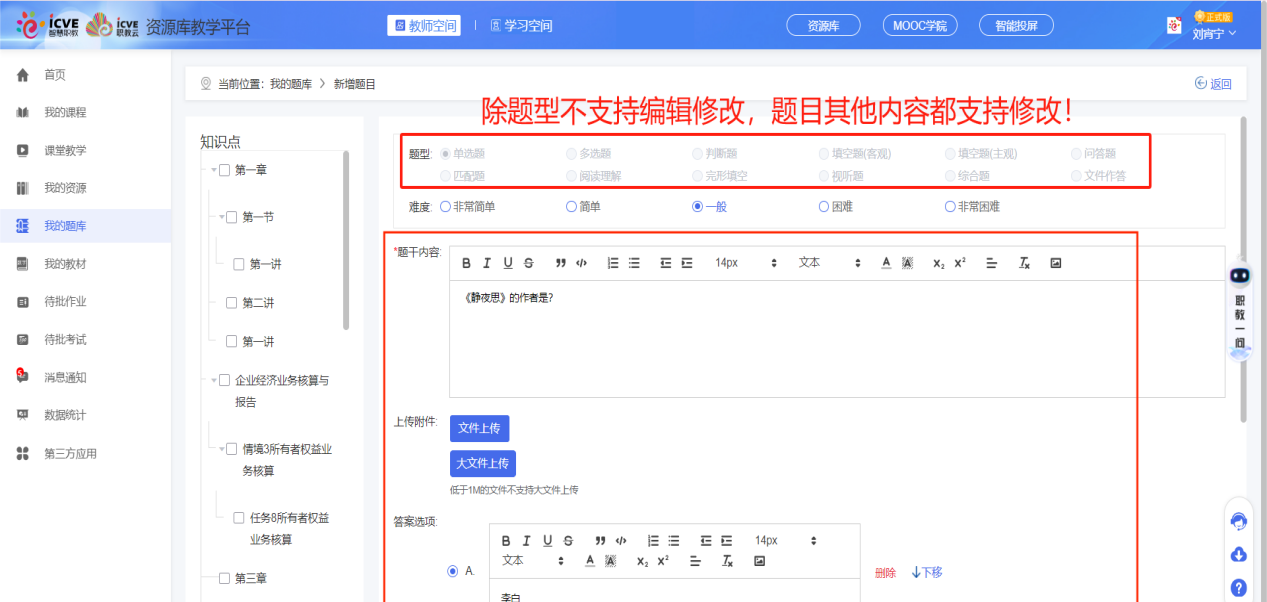Insert image icon in 题干内容 editor toolbar
Image resolution: width=1267 pixels, height=602 pixels.
(1055, 263)
